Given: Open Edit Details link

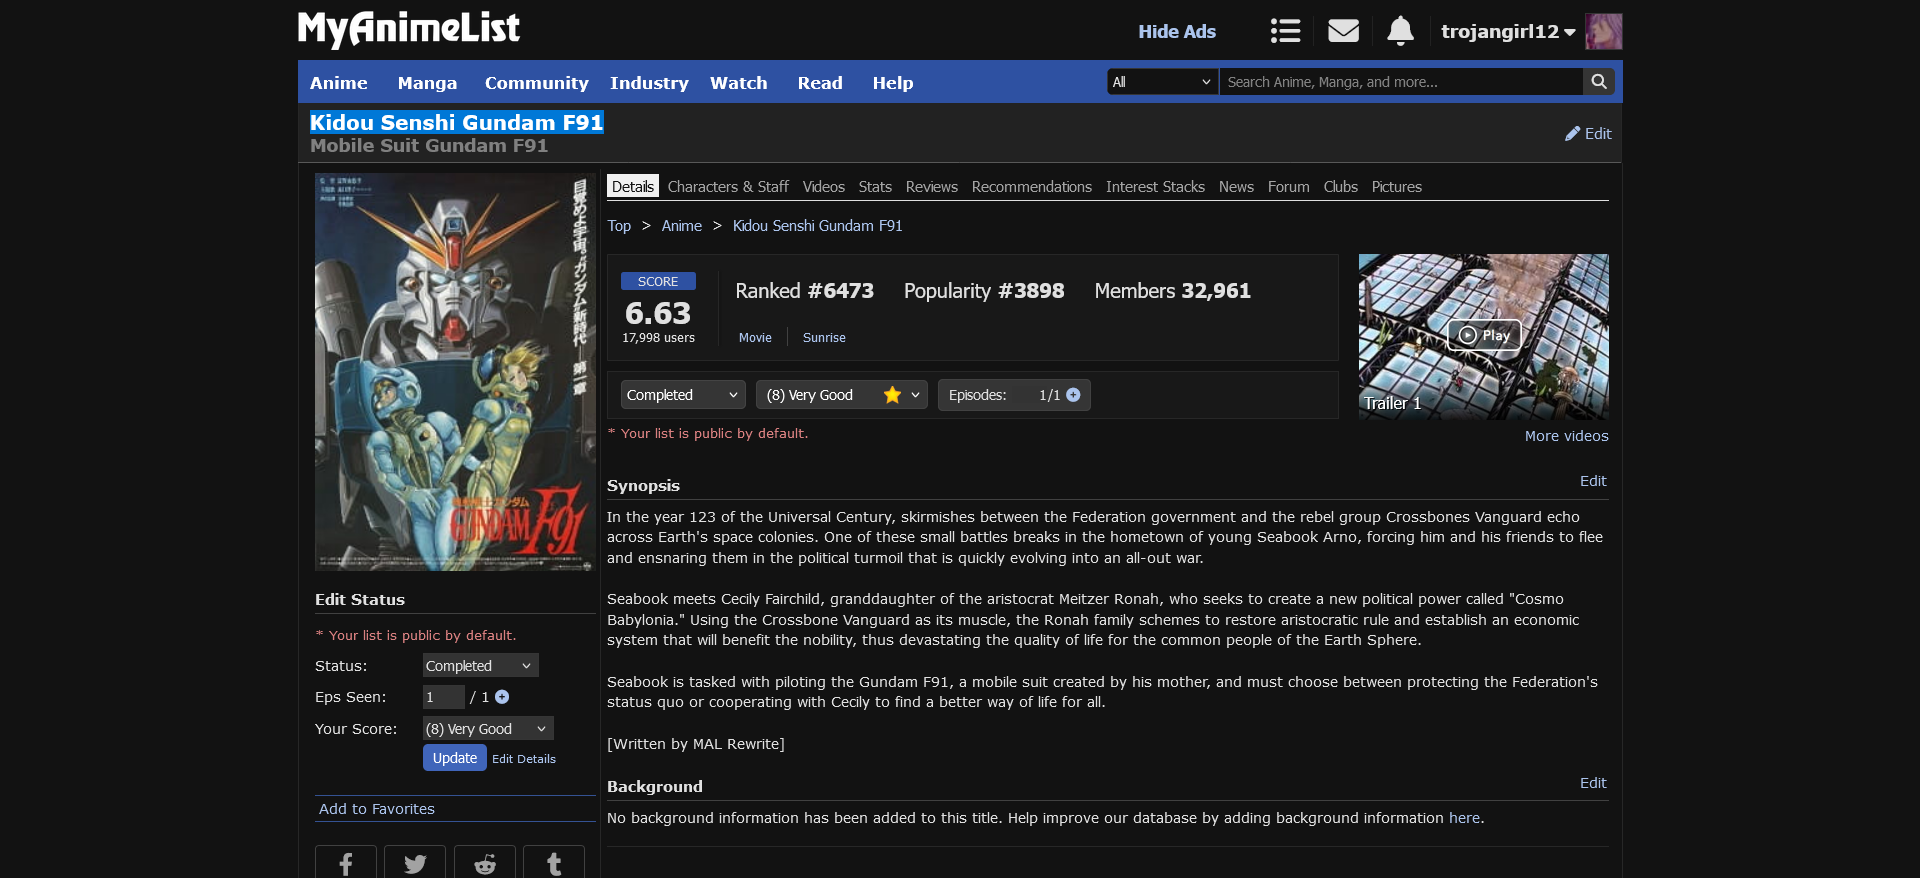Looking at the screenshot, I should (x=524, y=759).
